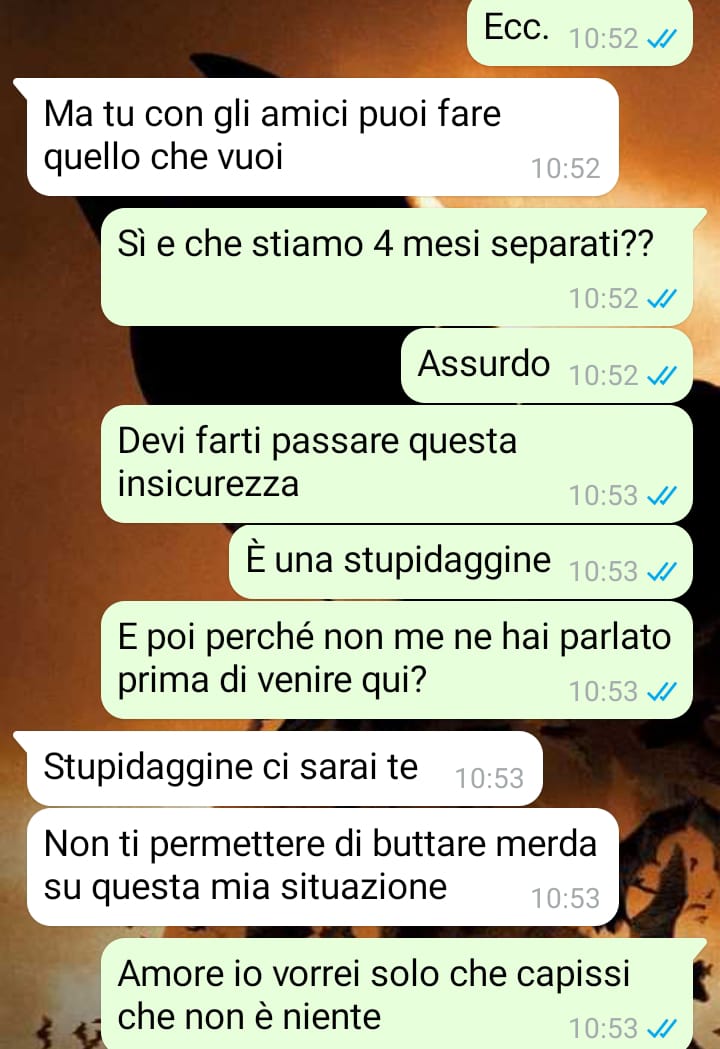
Task: Click the blue ticks on 'È una stupidaggine' message
Action: (661, 572)
